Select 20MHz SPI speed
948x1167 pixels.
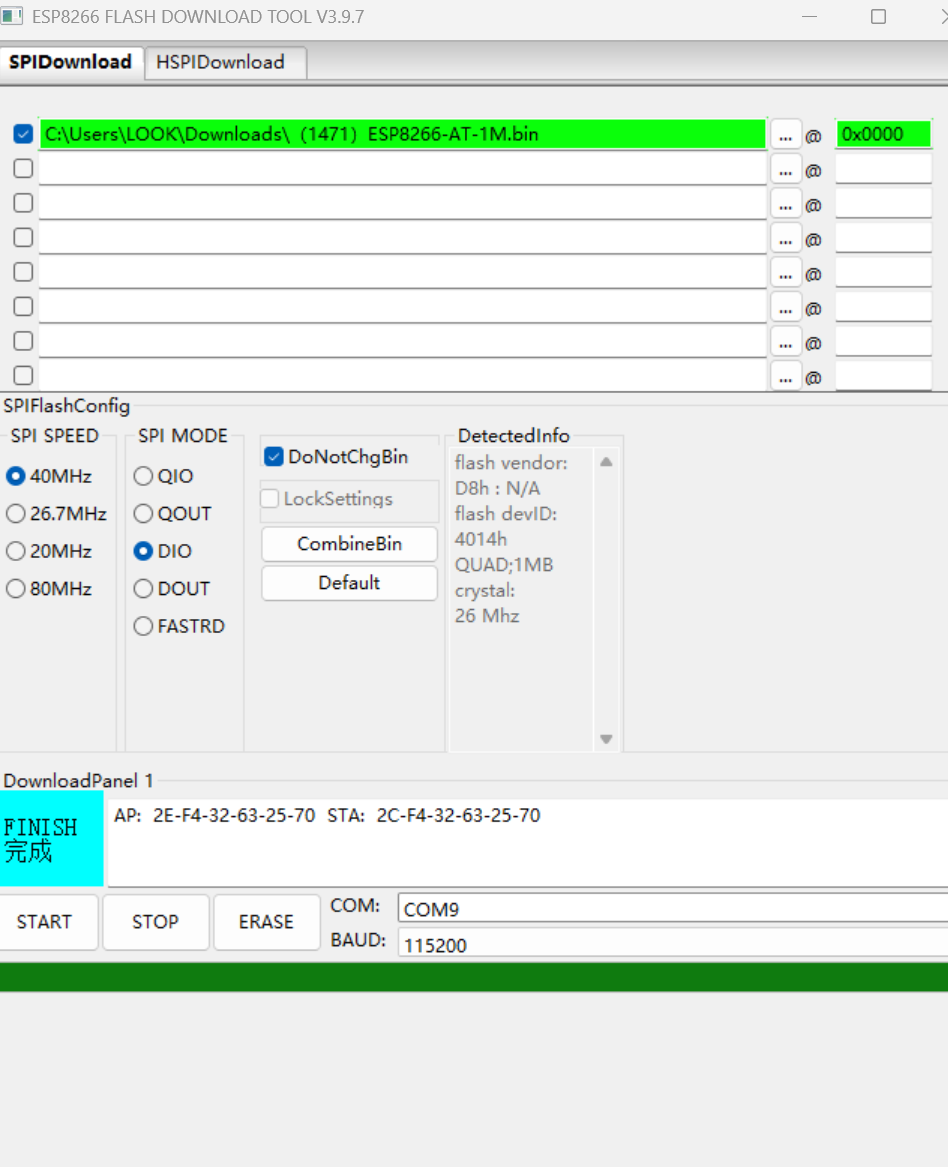[x=48, y=551]
